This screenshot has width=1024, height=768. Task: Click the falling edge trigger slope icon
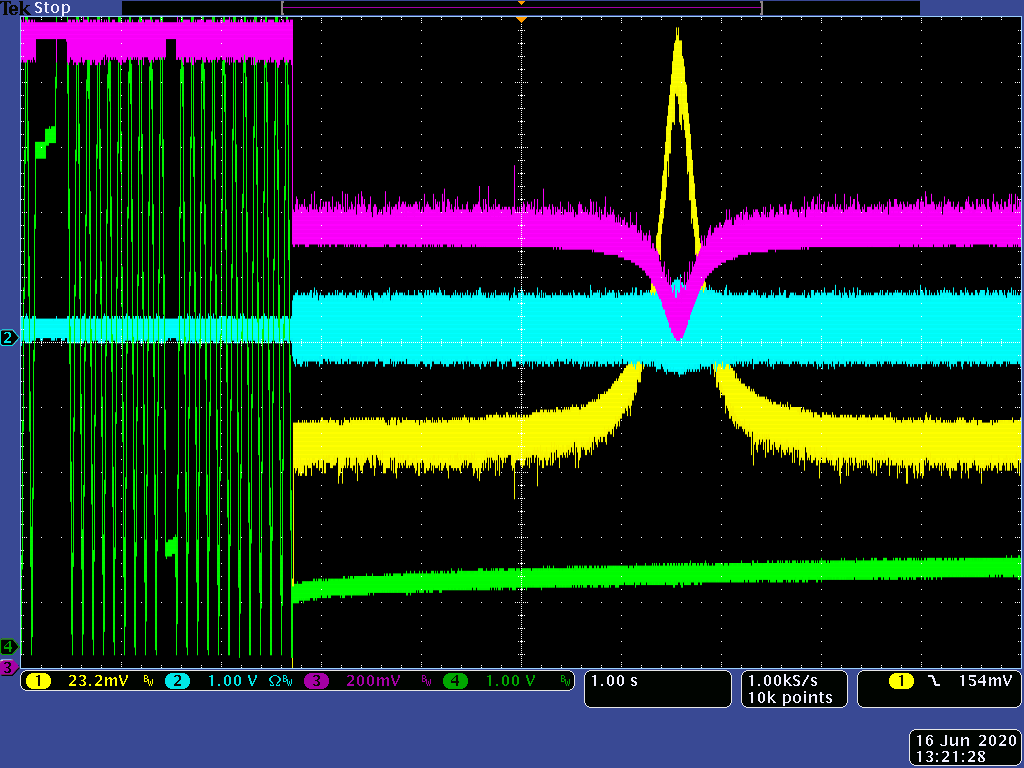[x=933, y=681]
